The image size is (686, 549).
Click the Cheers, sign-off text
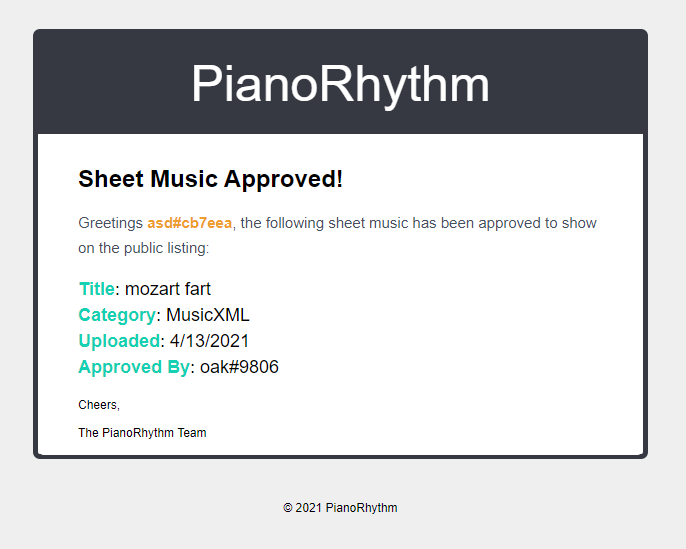tap(99, 405)
